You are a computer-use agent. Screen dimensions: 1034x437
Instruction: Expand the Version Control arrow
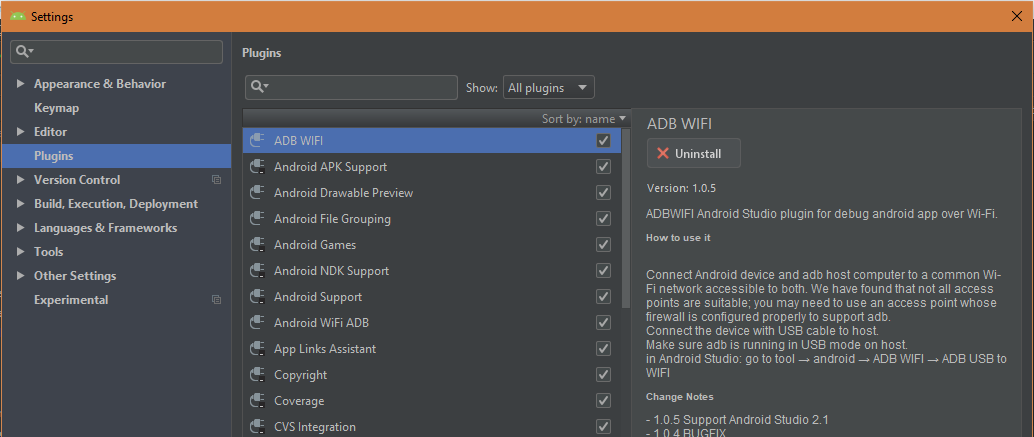(x=20, y=180)
